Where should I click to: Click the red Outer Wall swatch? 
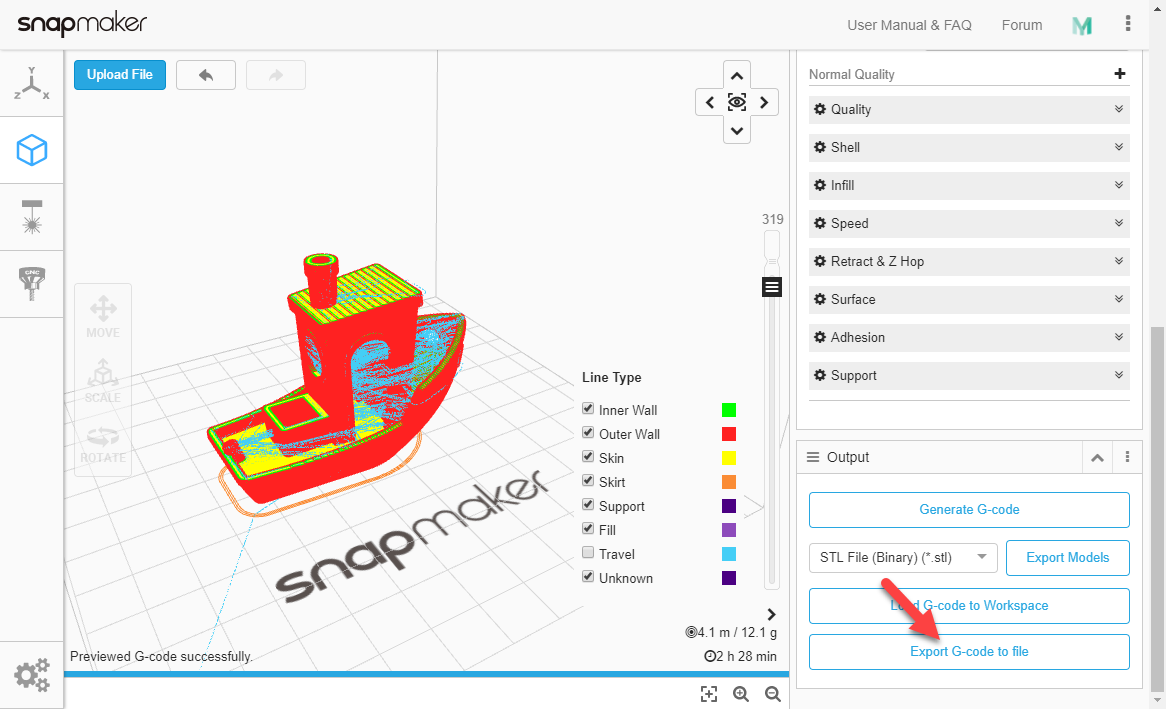(729, 434)
